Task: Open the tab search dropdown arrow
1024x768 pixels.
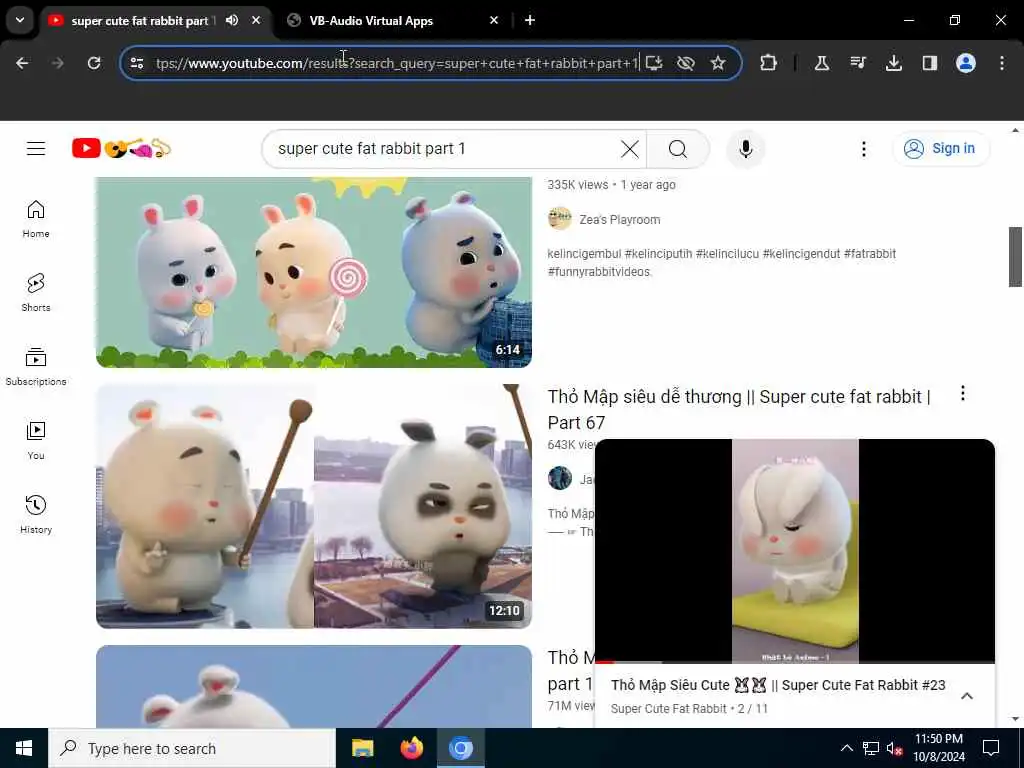Action: (x=20, y=20)
